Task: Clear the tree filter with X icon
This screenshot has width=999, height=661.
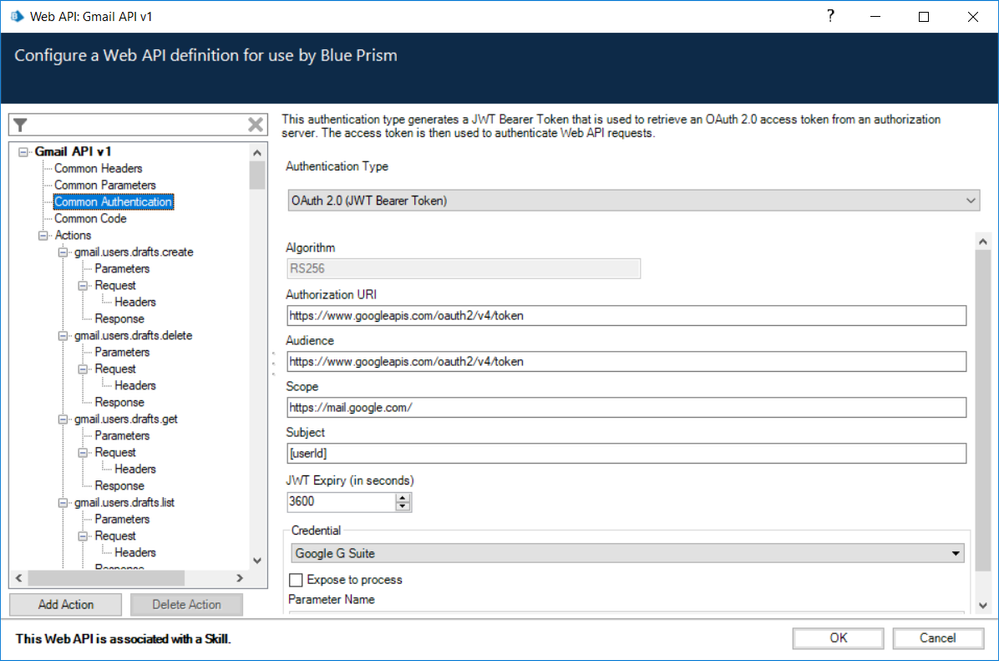Action: point(256,125)
